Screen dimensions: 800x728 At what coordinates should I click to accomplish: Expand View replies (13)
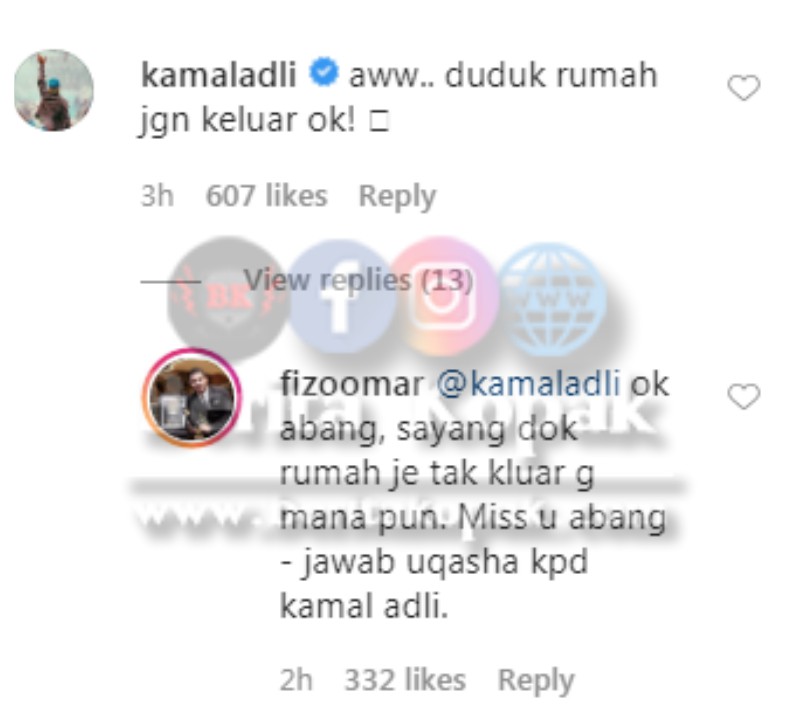[358, 280]
